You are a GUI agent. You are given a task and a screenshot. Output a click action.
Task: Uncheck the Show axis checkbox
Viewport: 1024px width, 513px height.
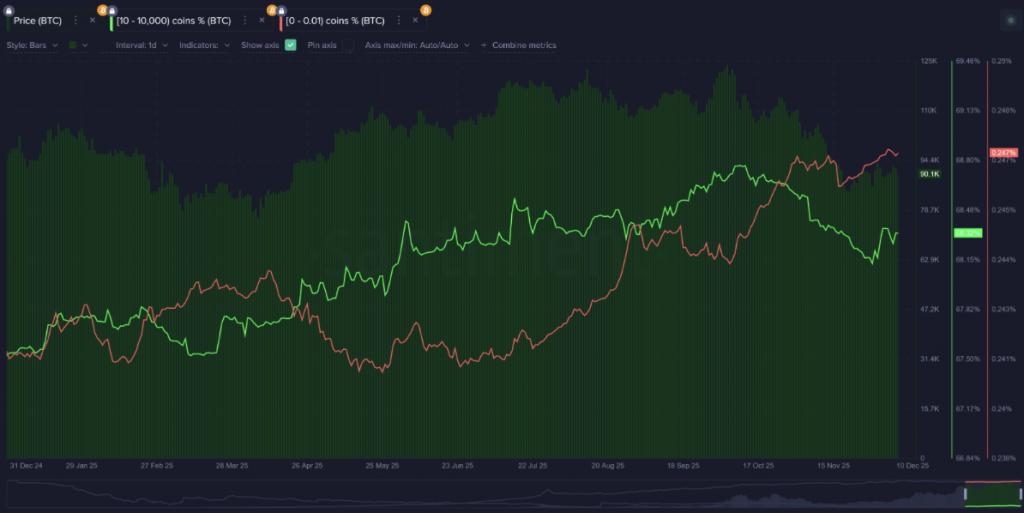291,45
